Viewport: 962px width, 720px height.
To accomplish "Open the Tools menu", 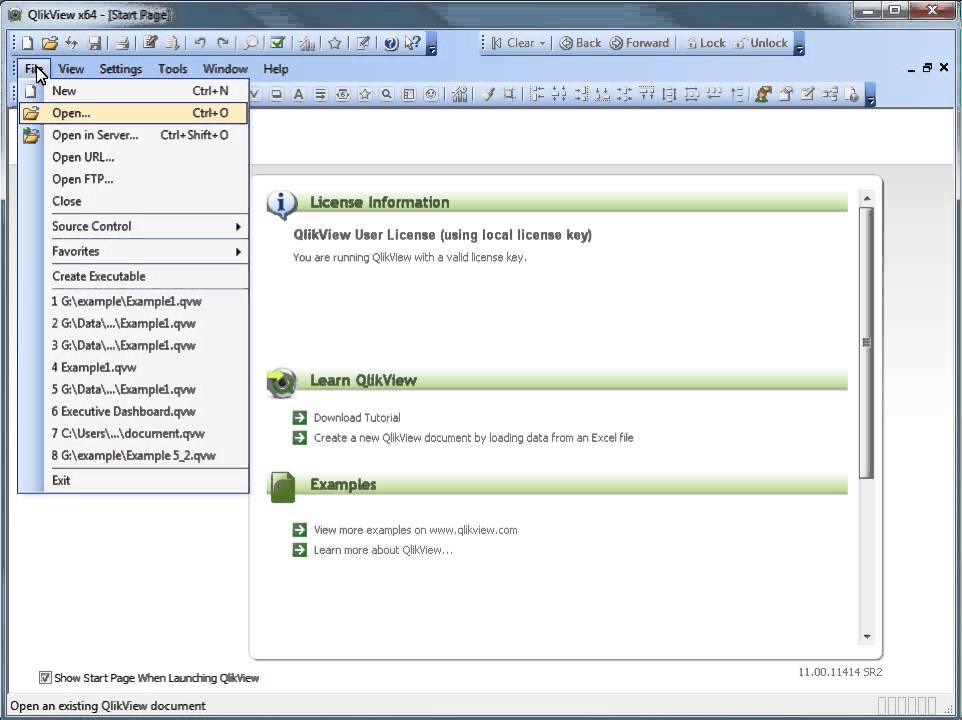I will (x=172, y=69).
